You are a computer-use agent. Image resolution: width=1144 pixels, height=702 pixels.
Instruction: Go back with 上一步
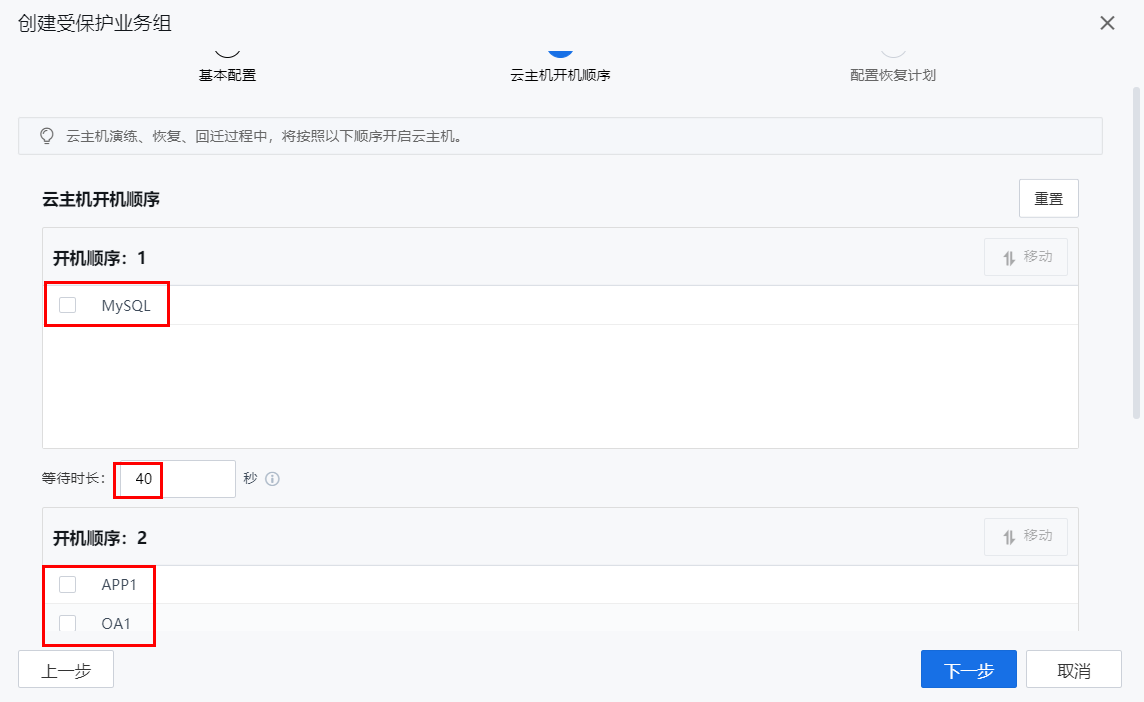tap(66, 669)
